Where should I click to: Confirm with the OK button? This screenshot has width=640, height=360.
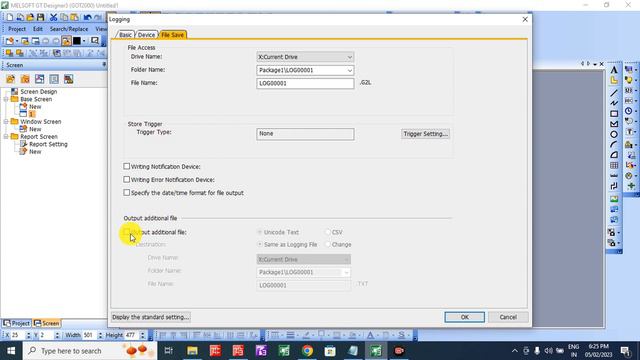click(464, 317)
